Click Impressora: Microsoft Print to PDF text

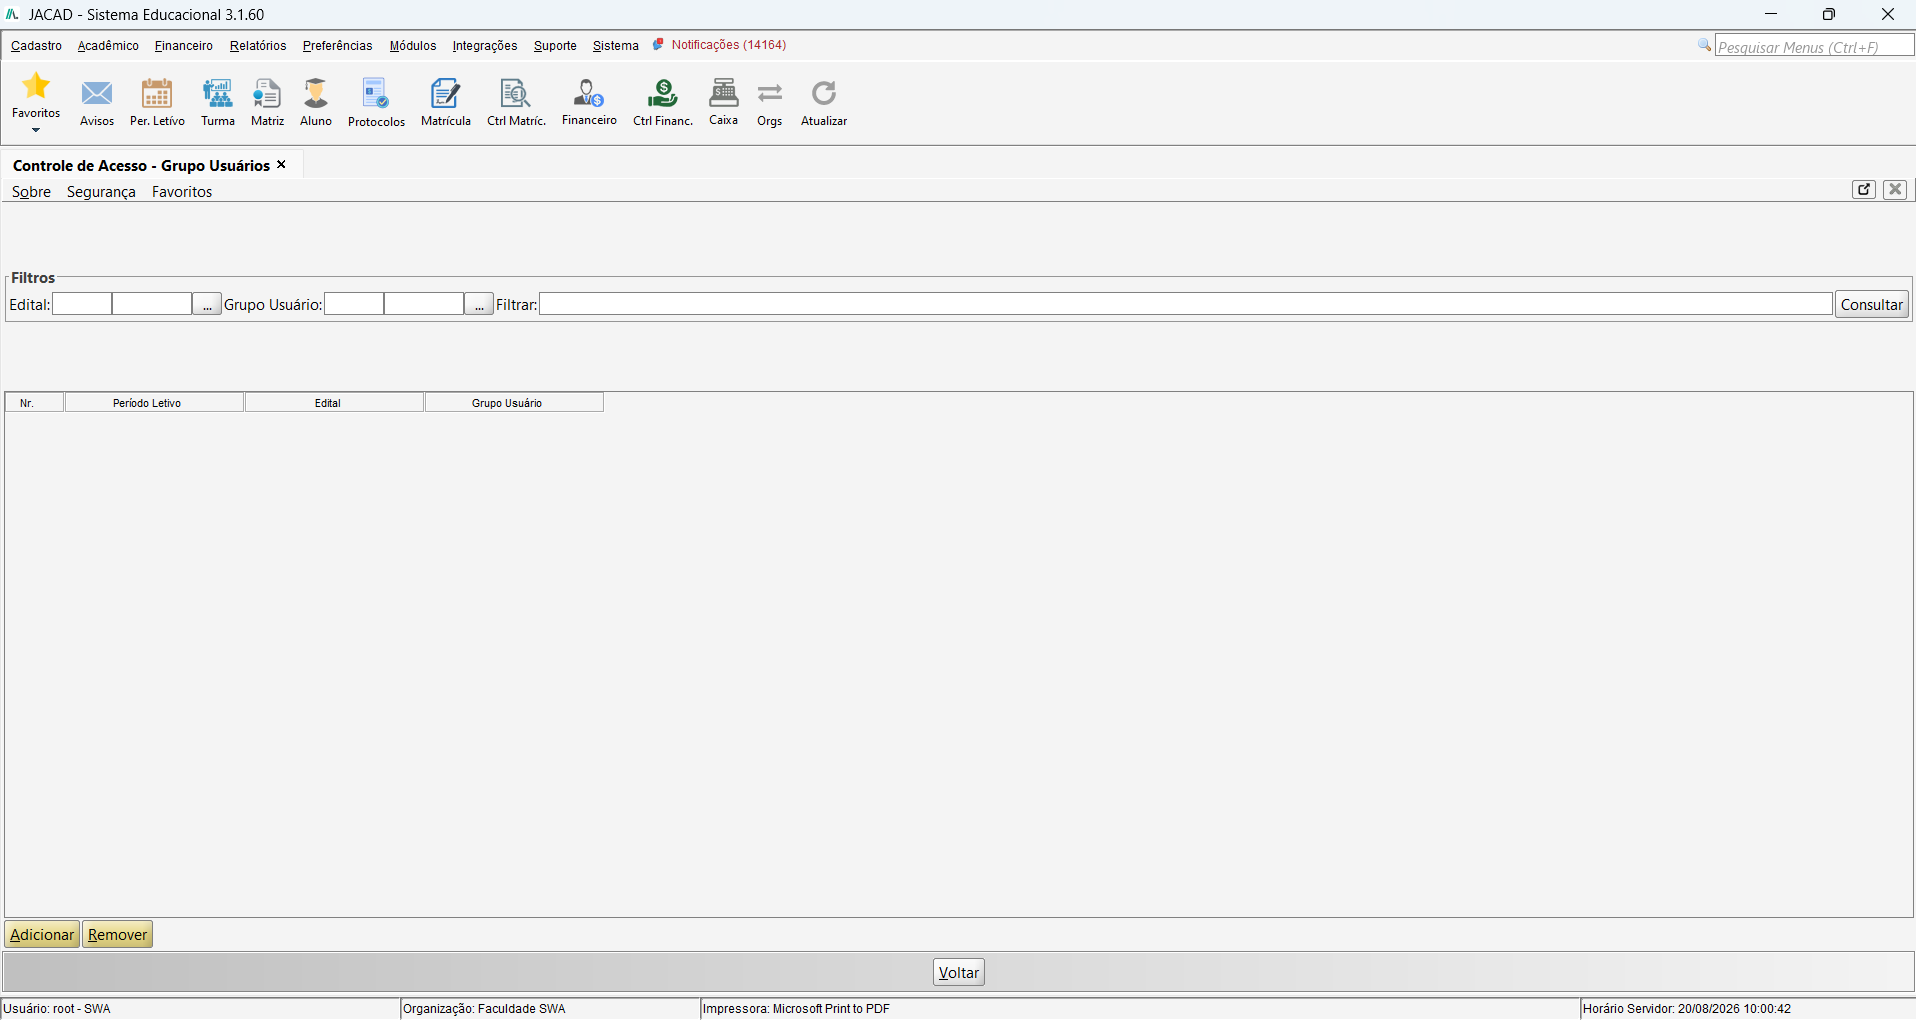click(x=796, y=1009)
